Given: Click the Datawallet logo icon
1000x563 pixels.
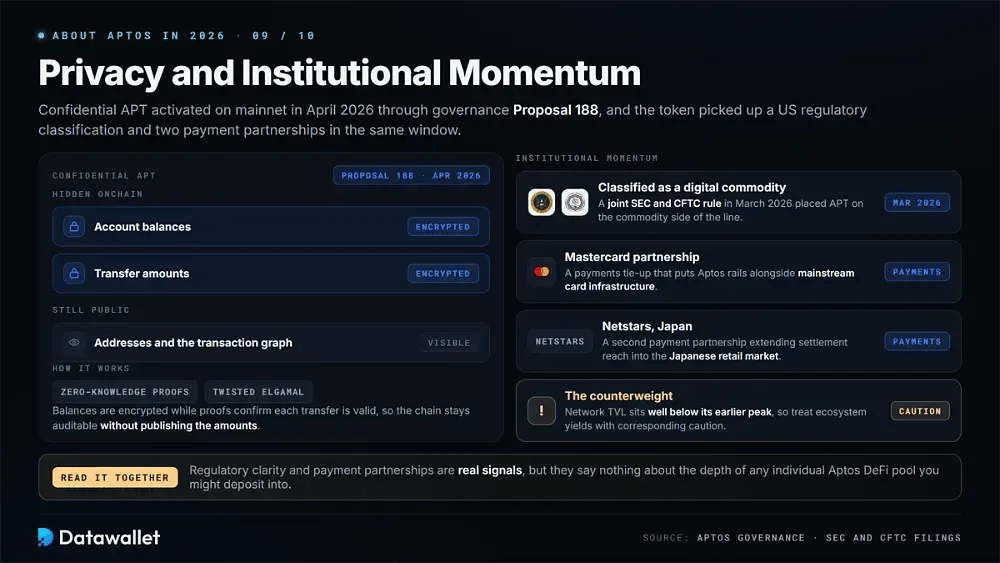Looking at the screenshot, I should [45, 537].
